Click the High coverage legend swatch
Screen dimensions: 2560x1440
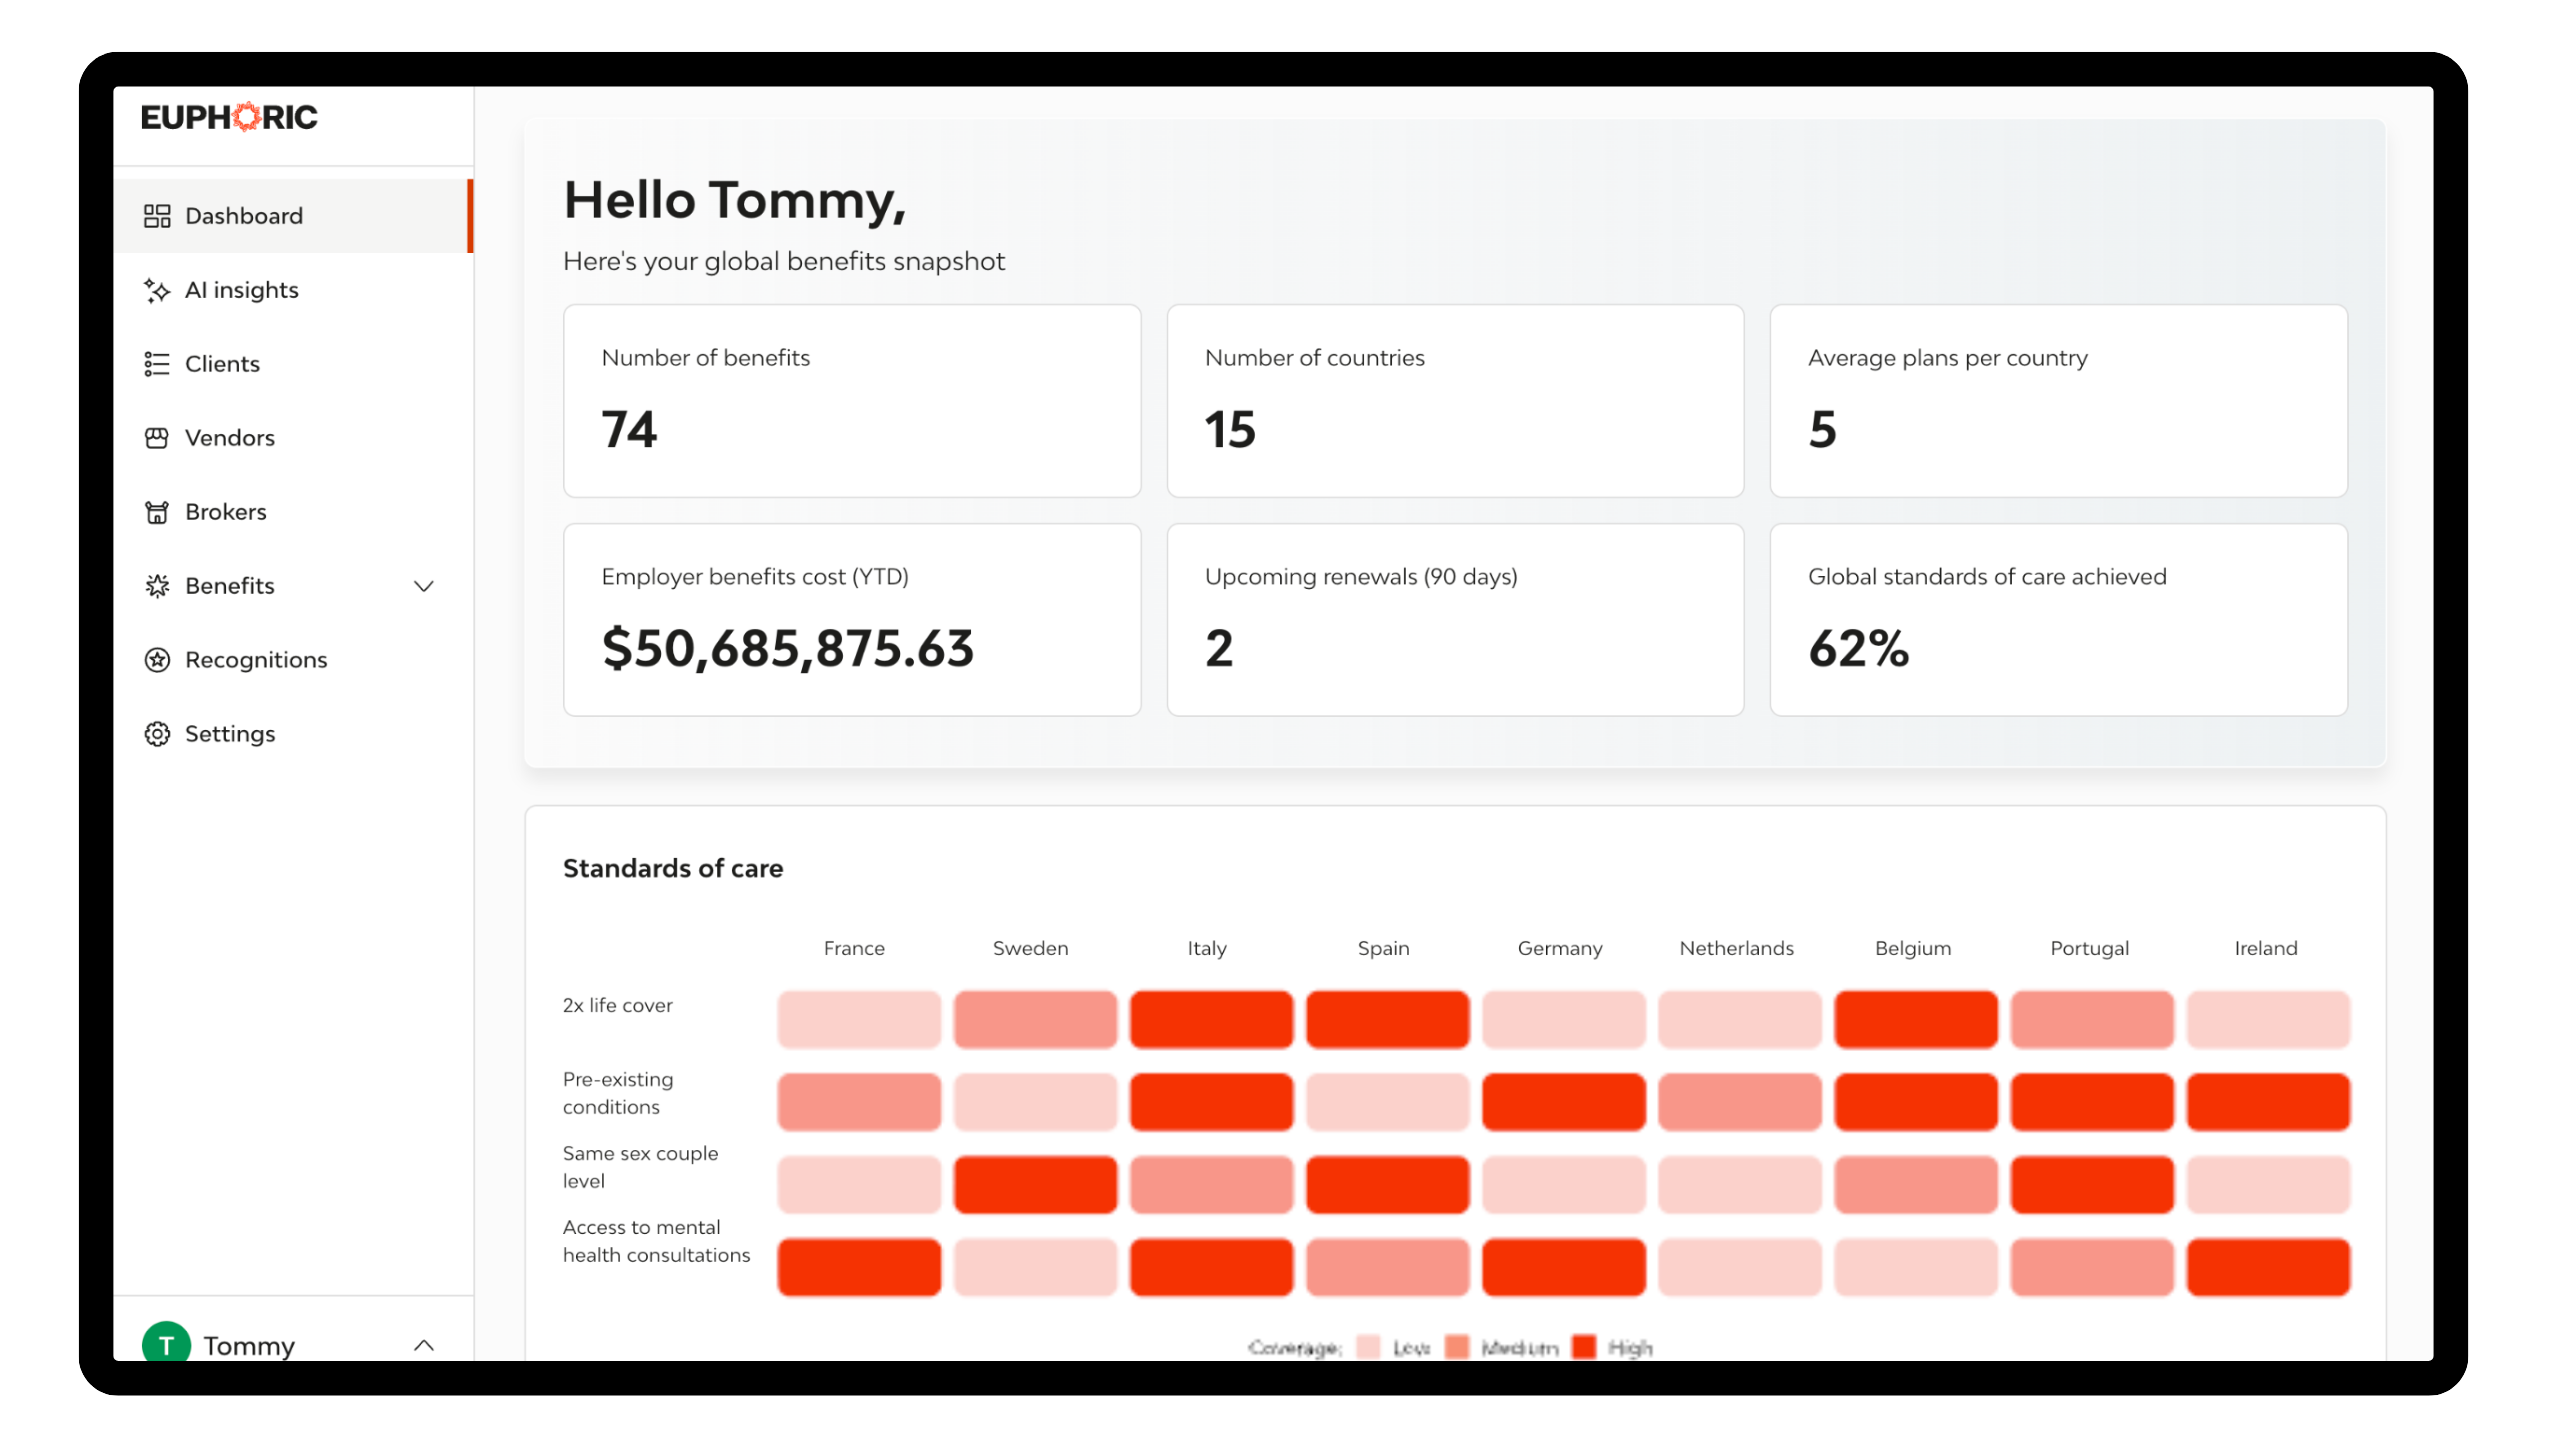point(1584,1347)
